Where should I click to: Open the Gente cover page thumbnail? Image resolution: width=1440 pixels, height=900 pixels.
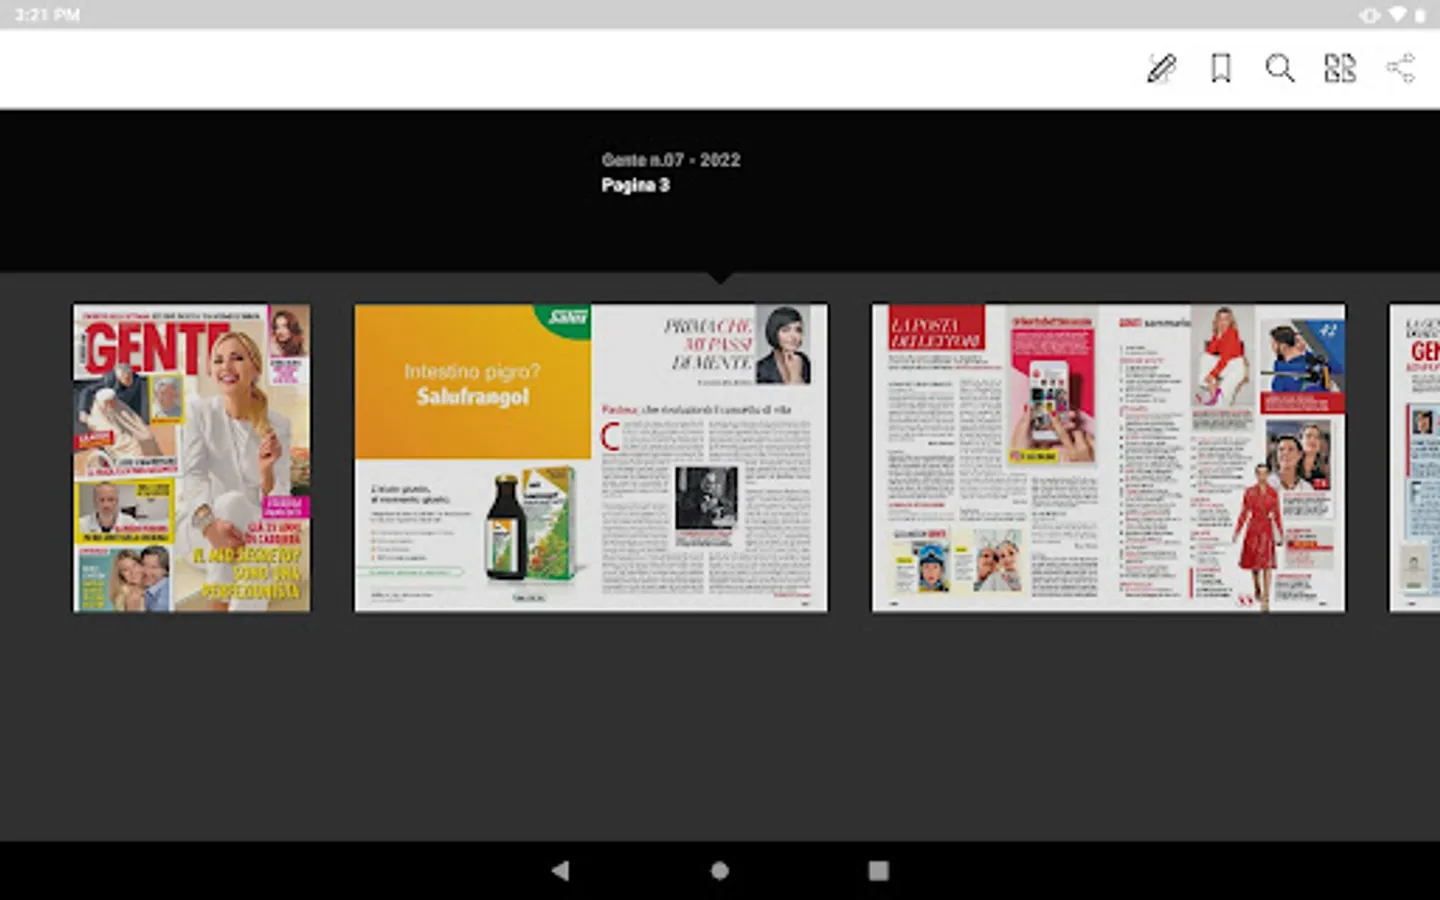tap(191, 458)
